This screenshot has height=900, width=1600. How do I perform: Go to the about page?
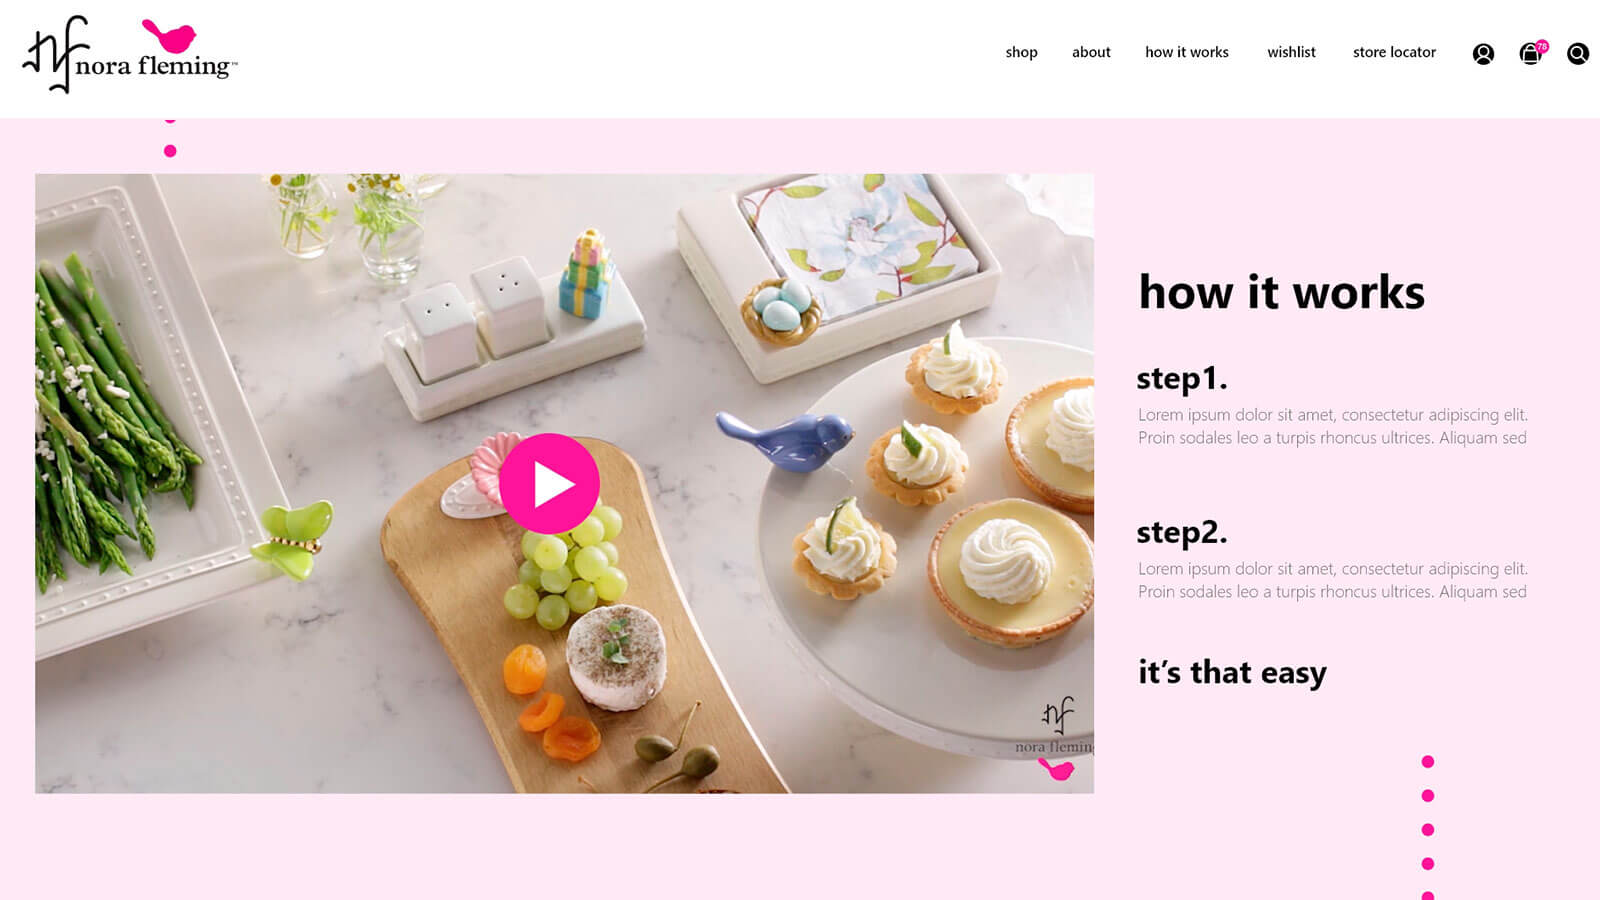(x=1091, y=52)
